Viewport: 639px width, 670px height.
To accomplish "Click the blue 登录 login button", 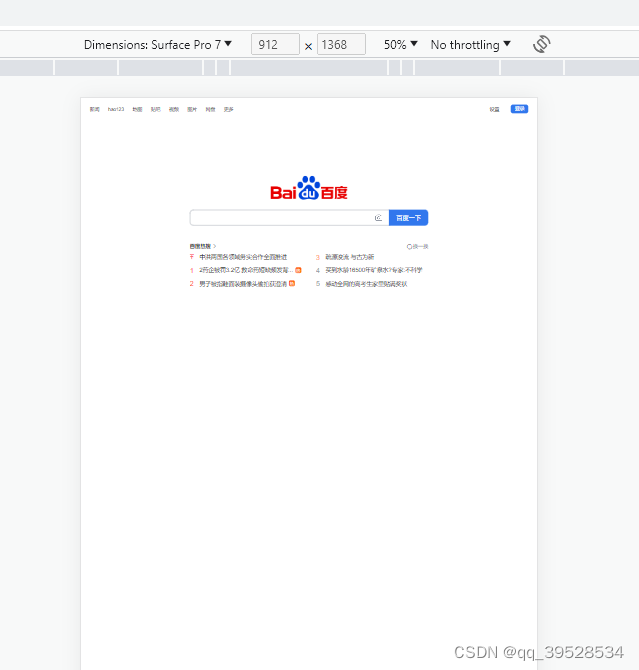I will (x=519, y=109).
